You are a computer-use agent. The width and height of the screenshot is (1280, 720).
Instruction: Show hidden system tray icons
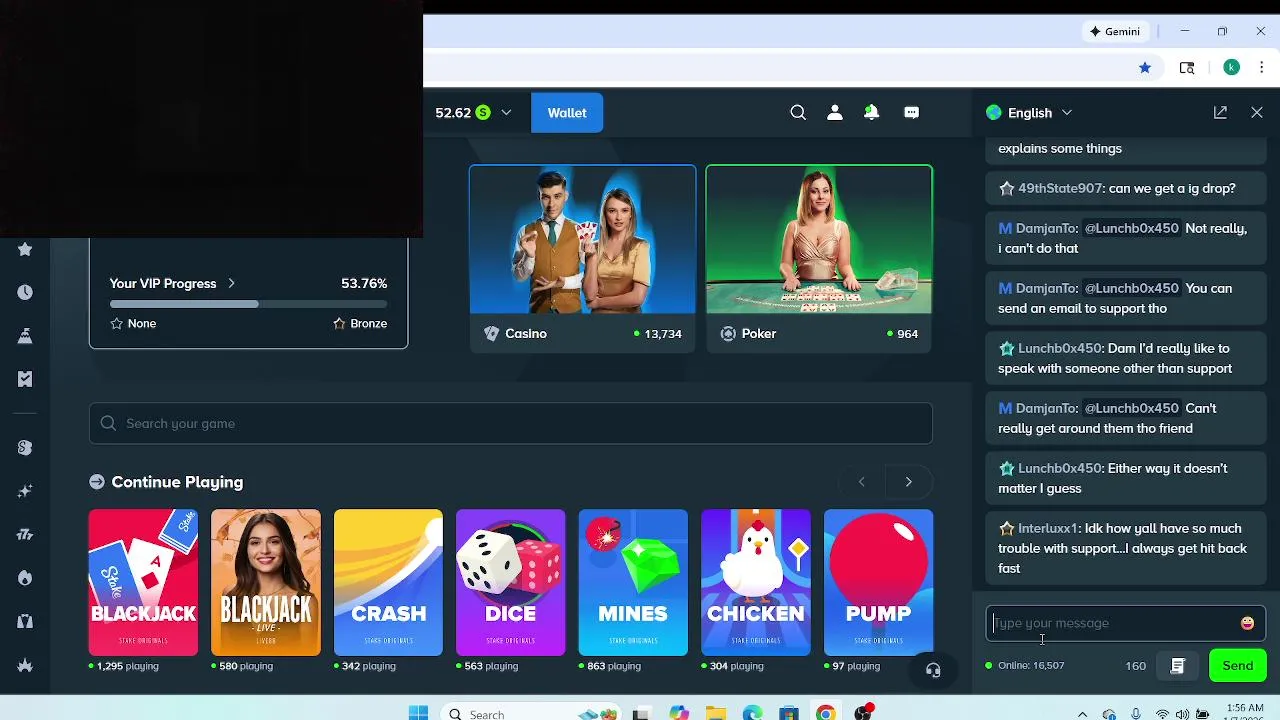point(1082,714)
